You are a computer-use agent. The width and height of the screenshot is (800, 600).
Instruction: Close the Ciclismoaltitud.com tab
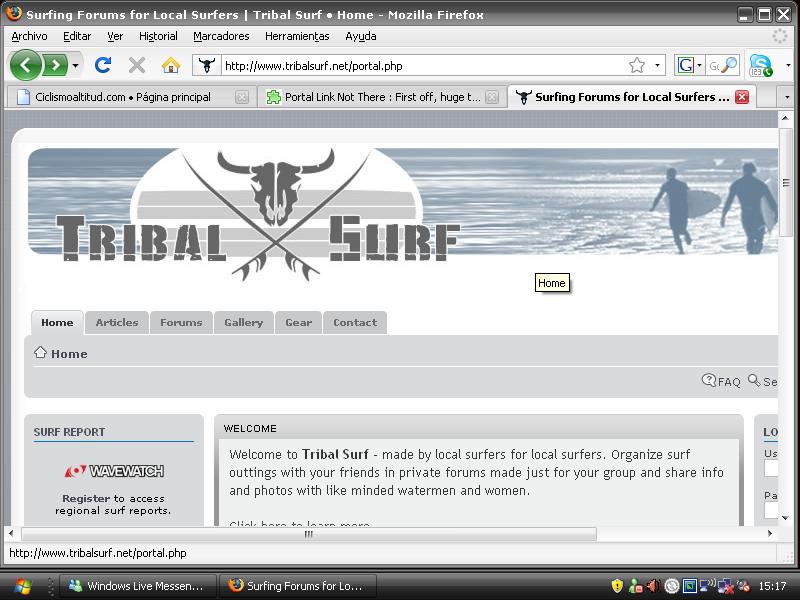pyautogui.click(x=242, y=97)
